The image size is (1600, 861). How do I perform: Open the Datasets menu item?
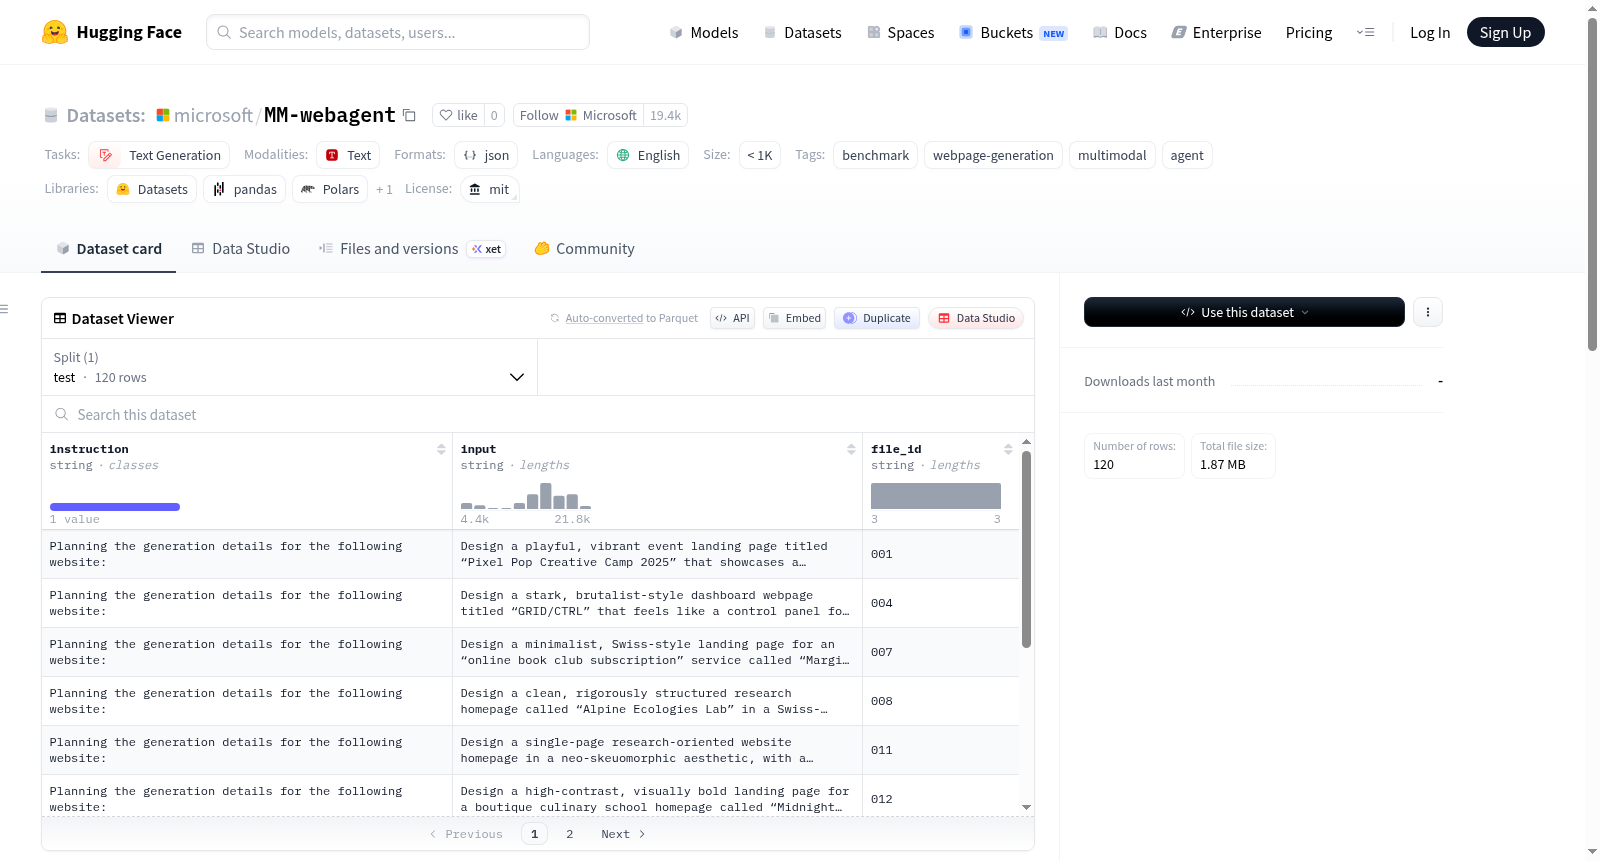803,32
